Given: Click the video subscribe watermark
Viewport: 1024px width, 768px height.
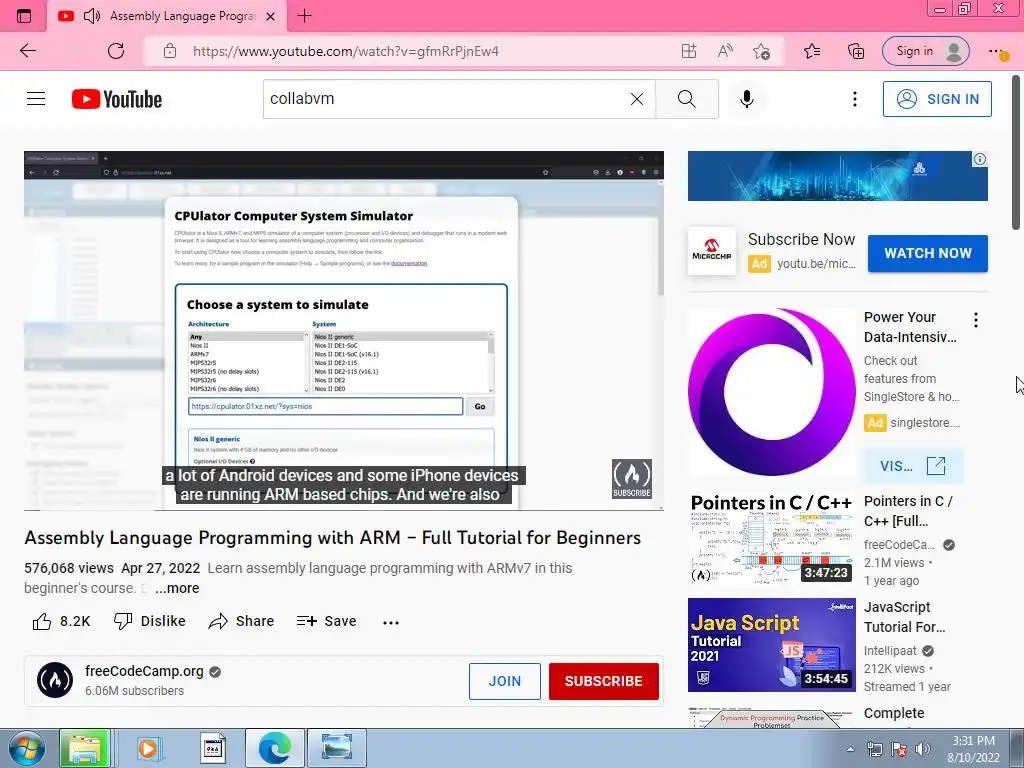Looking at the screenshot, I should pos(632,479).
